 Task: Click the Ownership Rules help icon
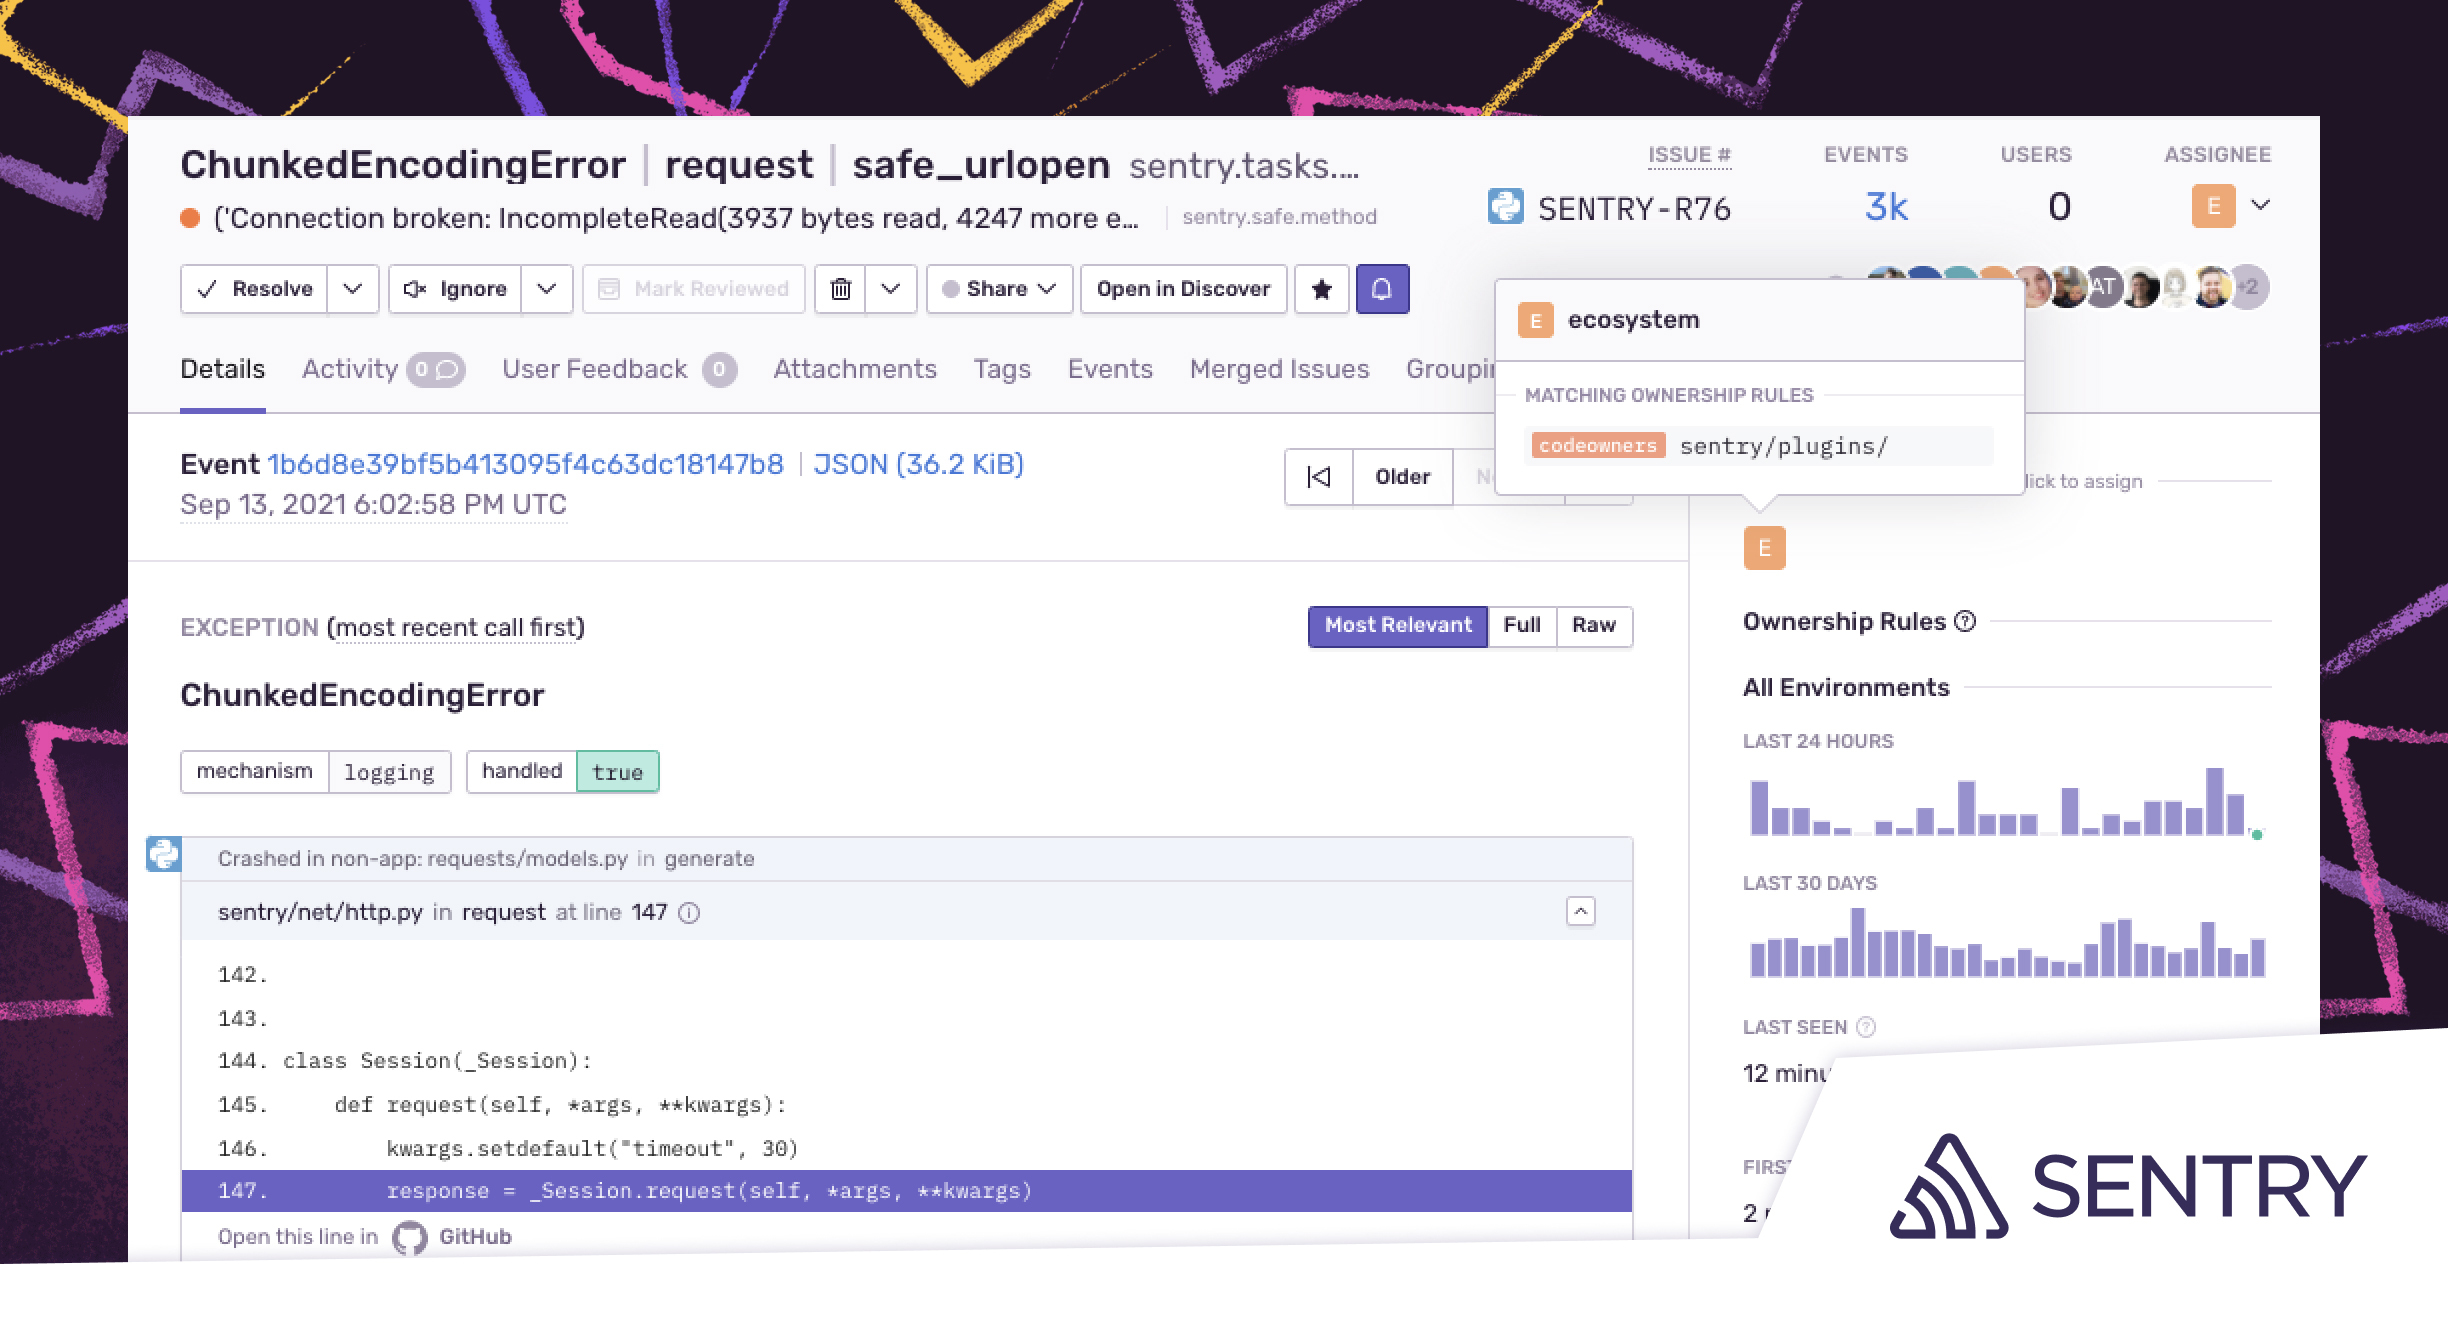tap(1965, 621)
